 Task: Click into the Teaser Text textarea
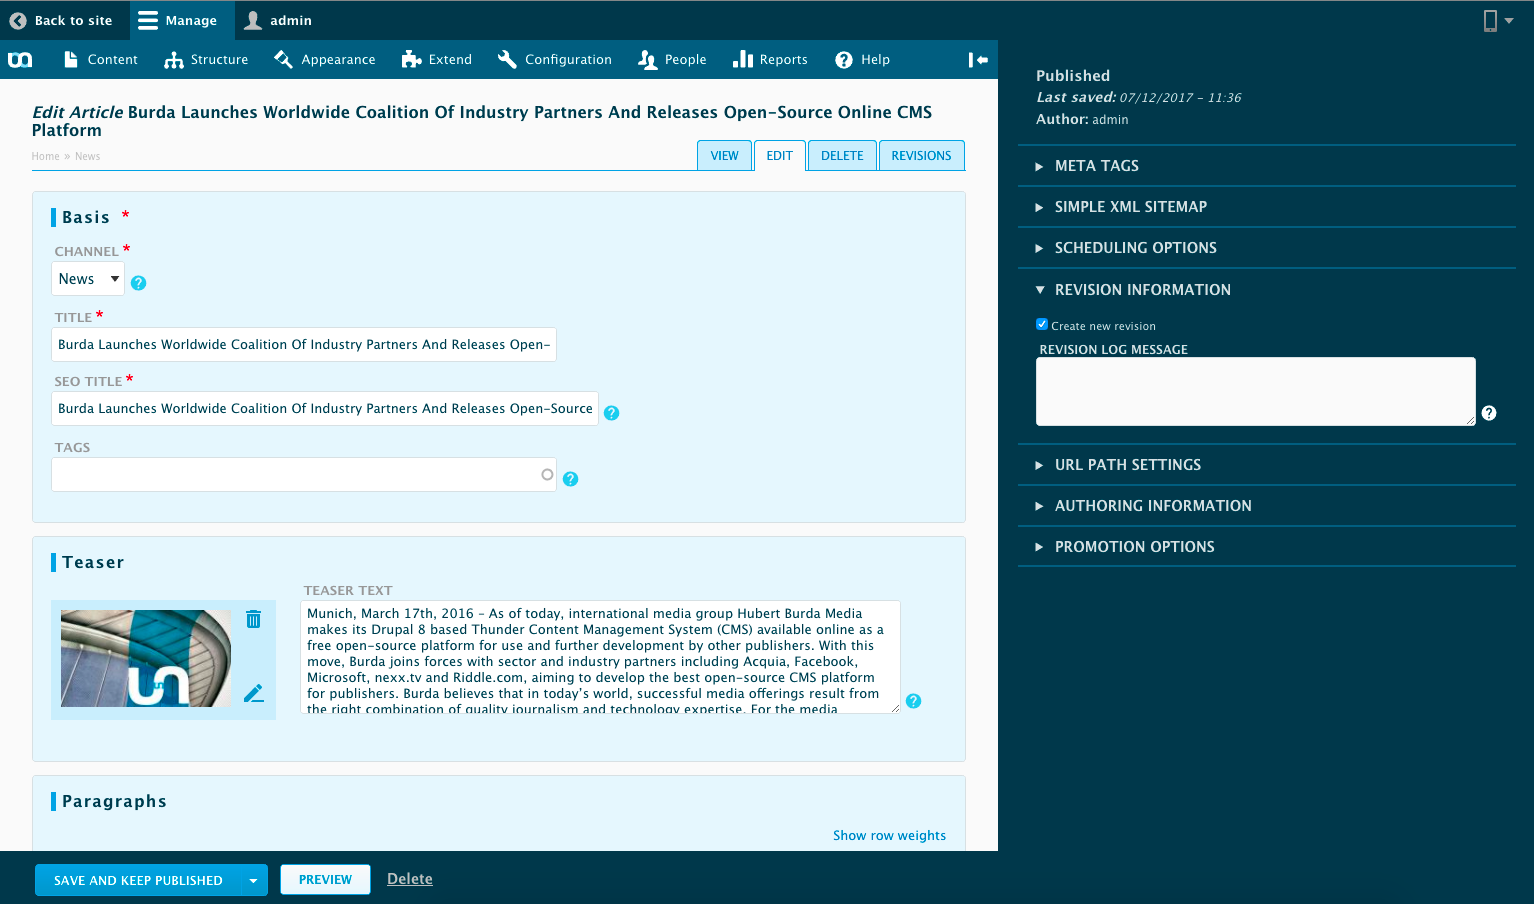pyautogui.click(x=600, y=657)
